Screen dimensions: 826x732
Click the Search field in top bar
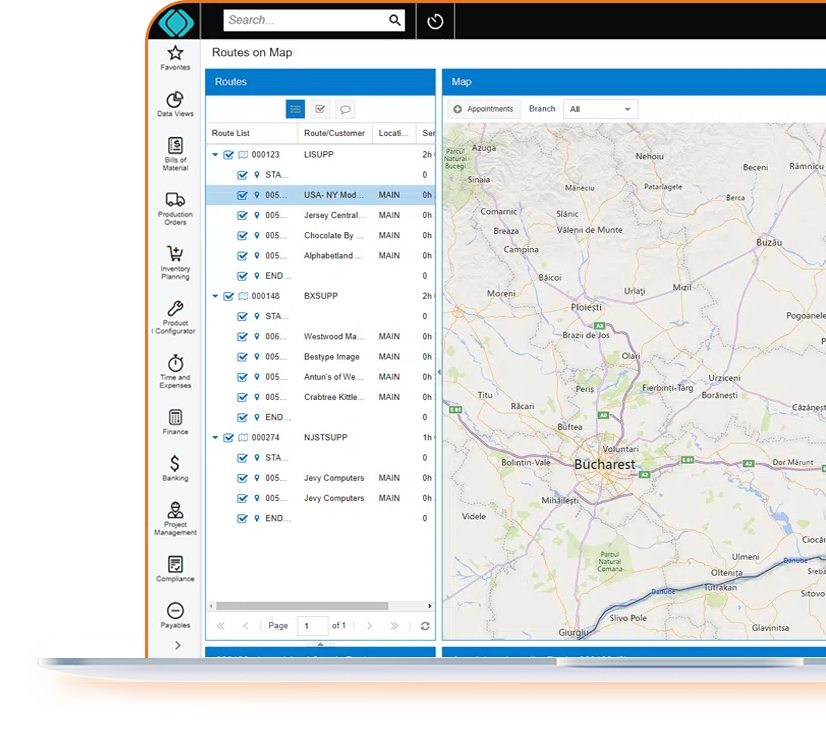coord(305,20)
